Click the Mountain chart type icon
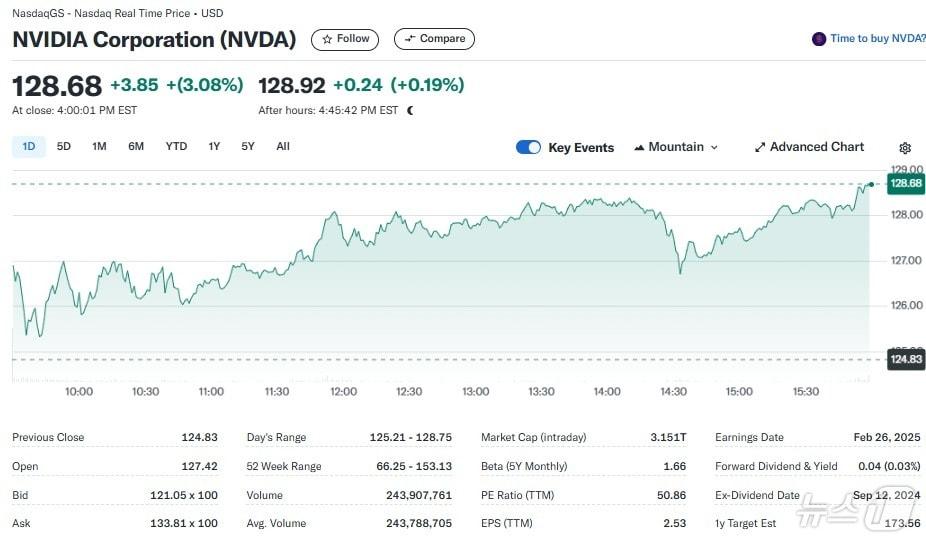Viewport: 926px width, 543px height. pyautogui.click(x=639, y=147)
